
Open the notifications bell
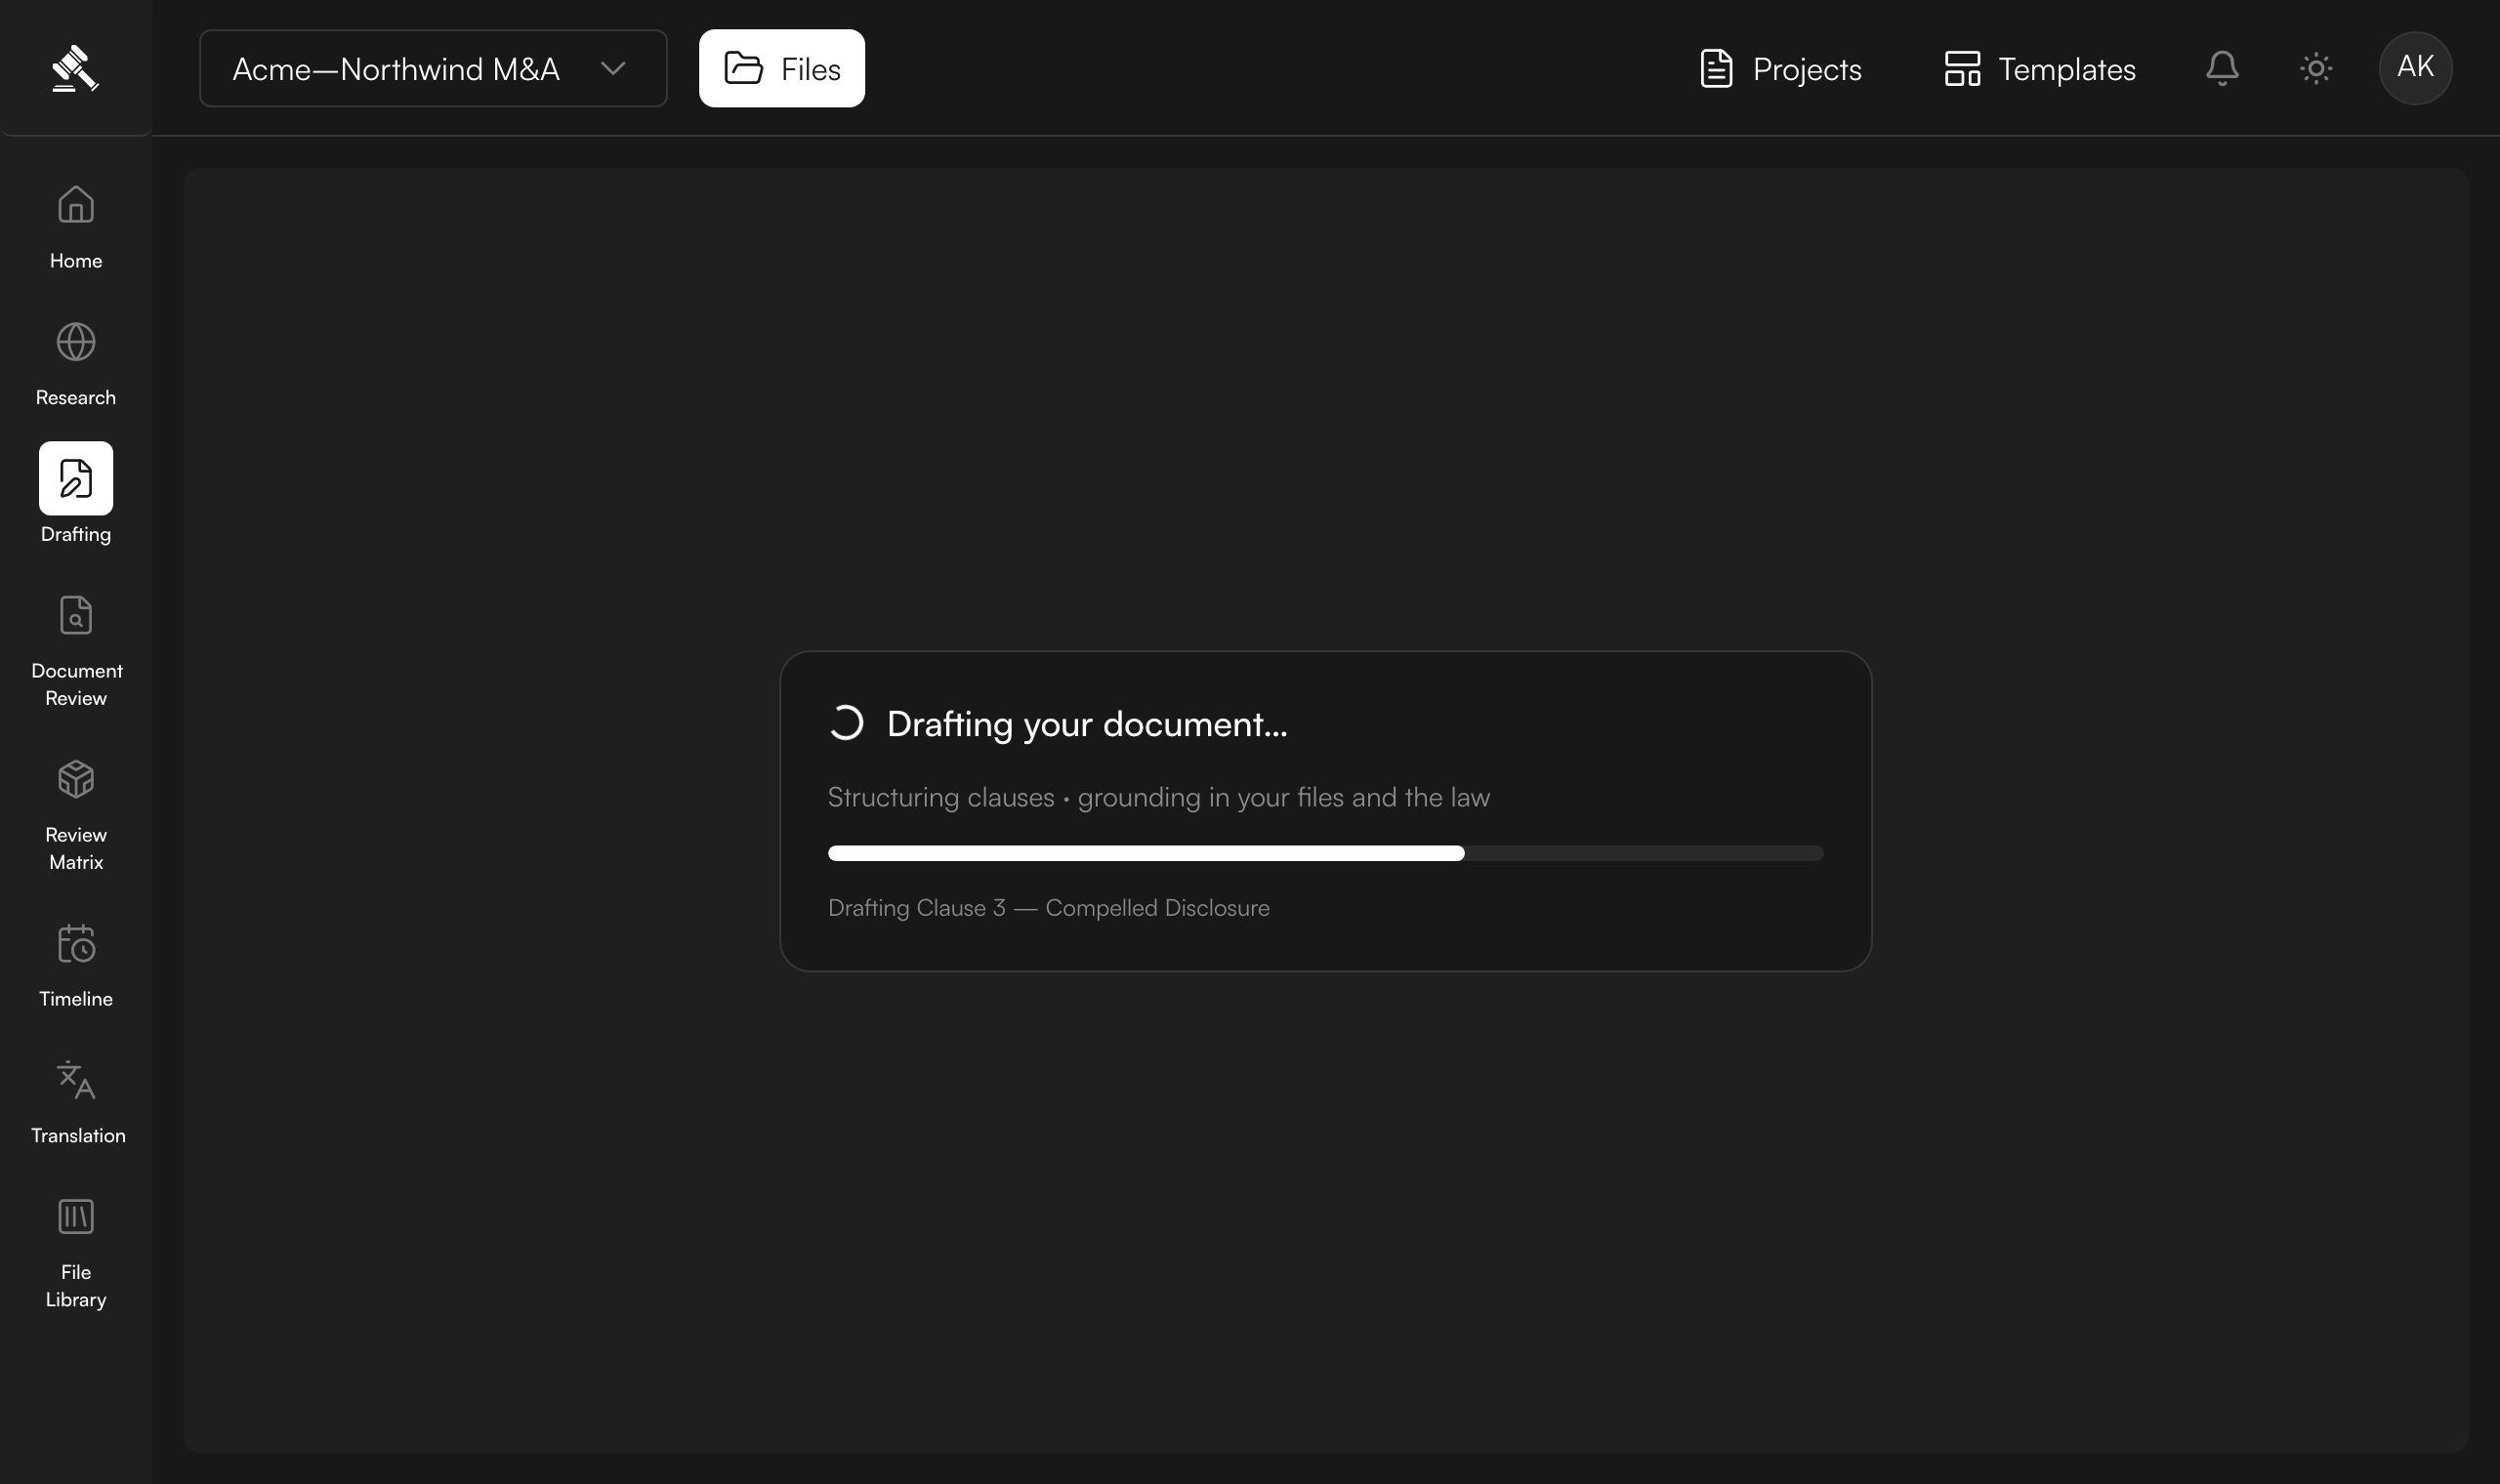pyautogui.click(x=2222, y=68)
